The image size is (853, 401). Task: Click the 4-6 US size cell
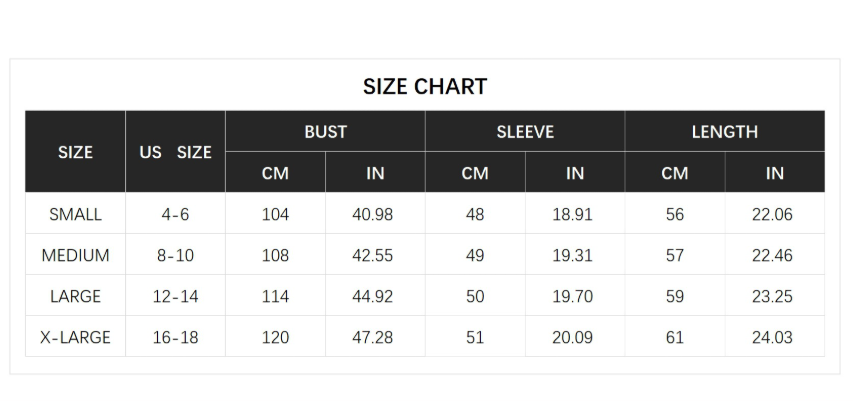click(x=175, y=214)
